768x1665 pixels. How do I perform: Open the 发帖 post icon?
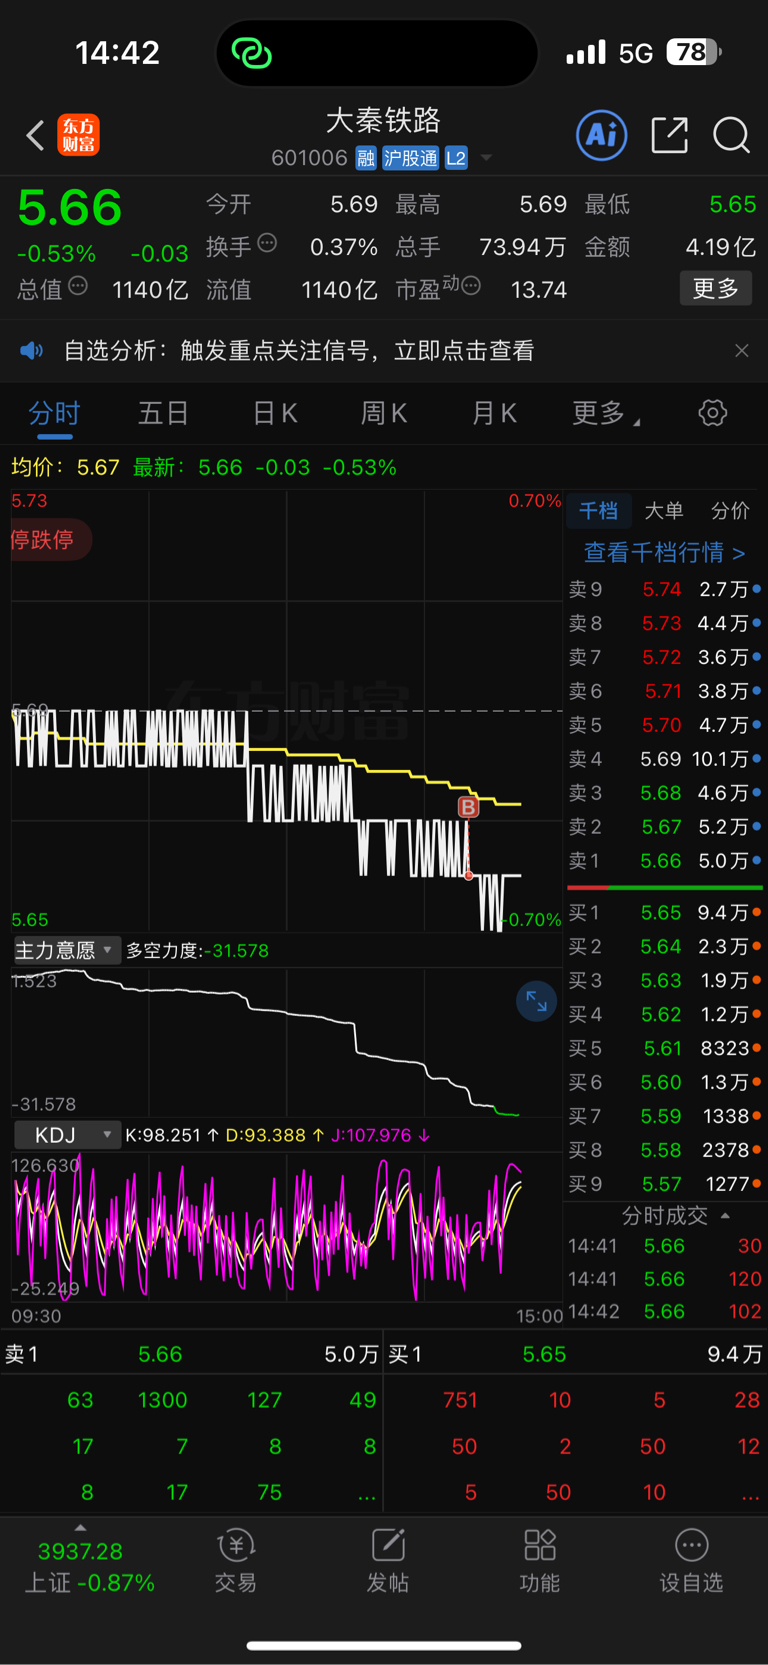click(x=388, y=1560)
